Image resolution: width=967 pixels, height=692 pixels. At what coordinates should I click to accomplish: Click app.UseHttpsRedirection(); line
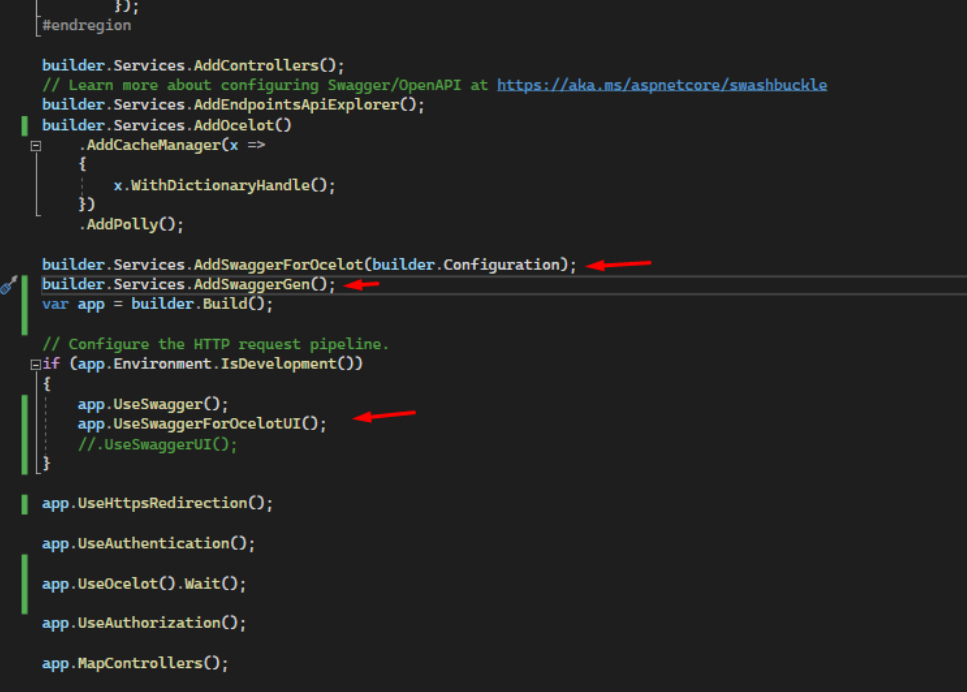[x=157, y=503]
